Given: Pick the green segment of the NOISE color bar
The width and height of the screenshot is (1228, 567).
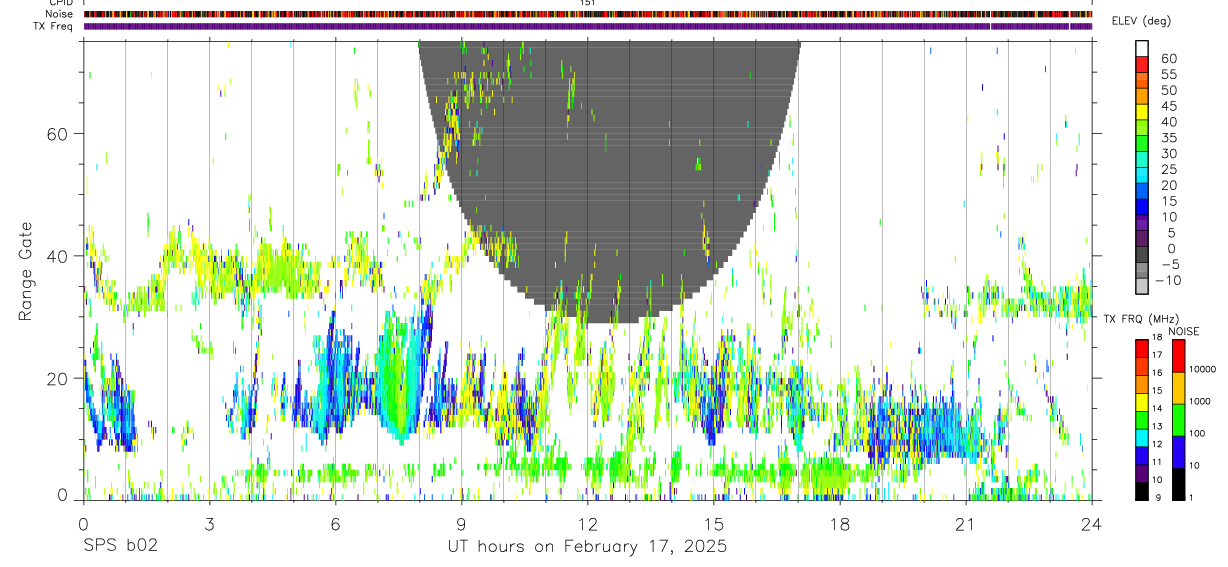Looking at the screenshot, I should (1177, 420).
